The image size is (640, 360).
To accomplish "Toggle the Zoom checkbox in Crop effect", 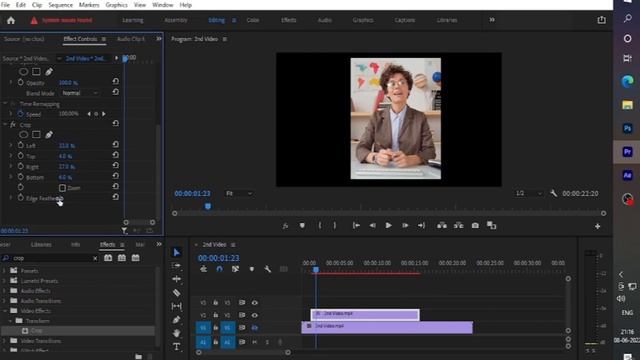I will (x=62, y=188).
